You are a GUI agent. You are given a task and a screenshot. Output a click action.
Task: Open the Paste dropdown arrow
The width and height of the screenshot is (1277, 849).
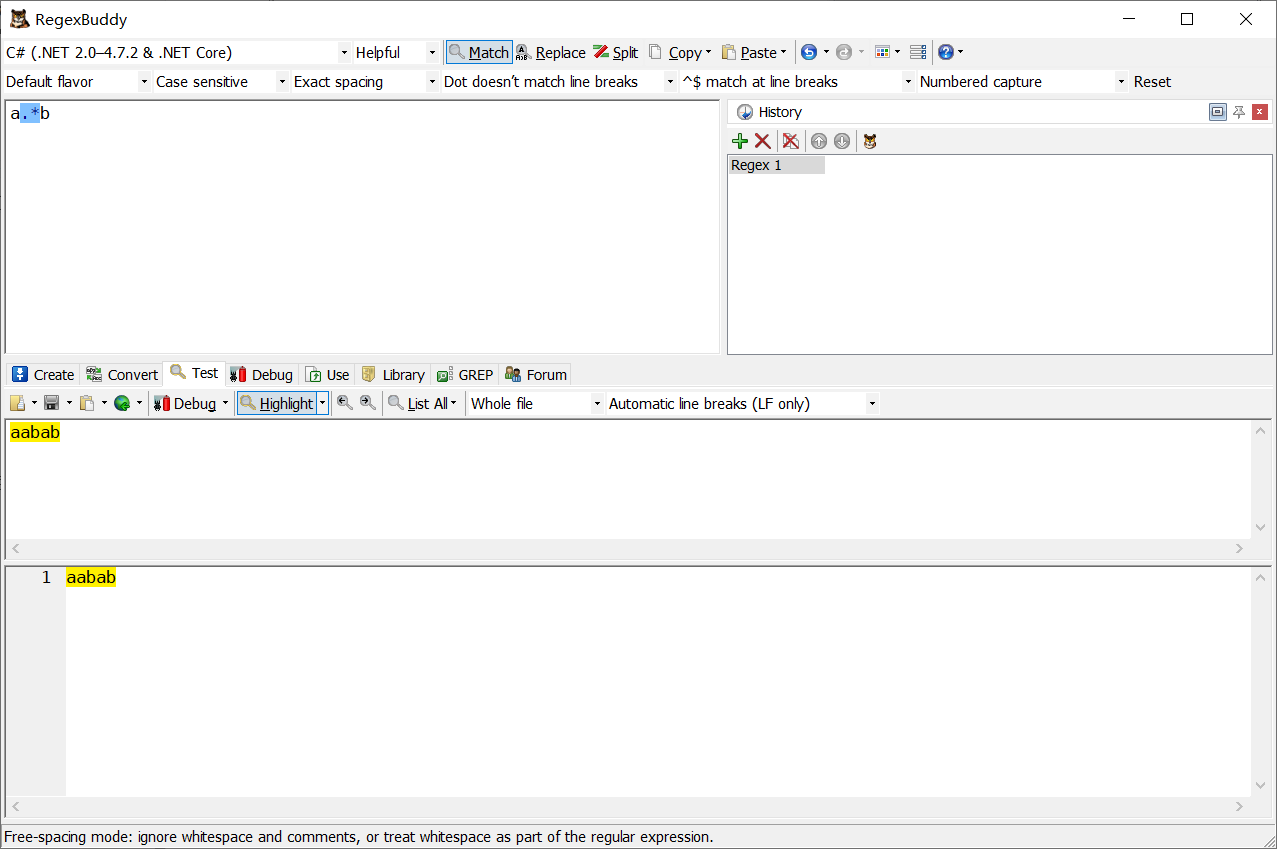click(783, 52)
